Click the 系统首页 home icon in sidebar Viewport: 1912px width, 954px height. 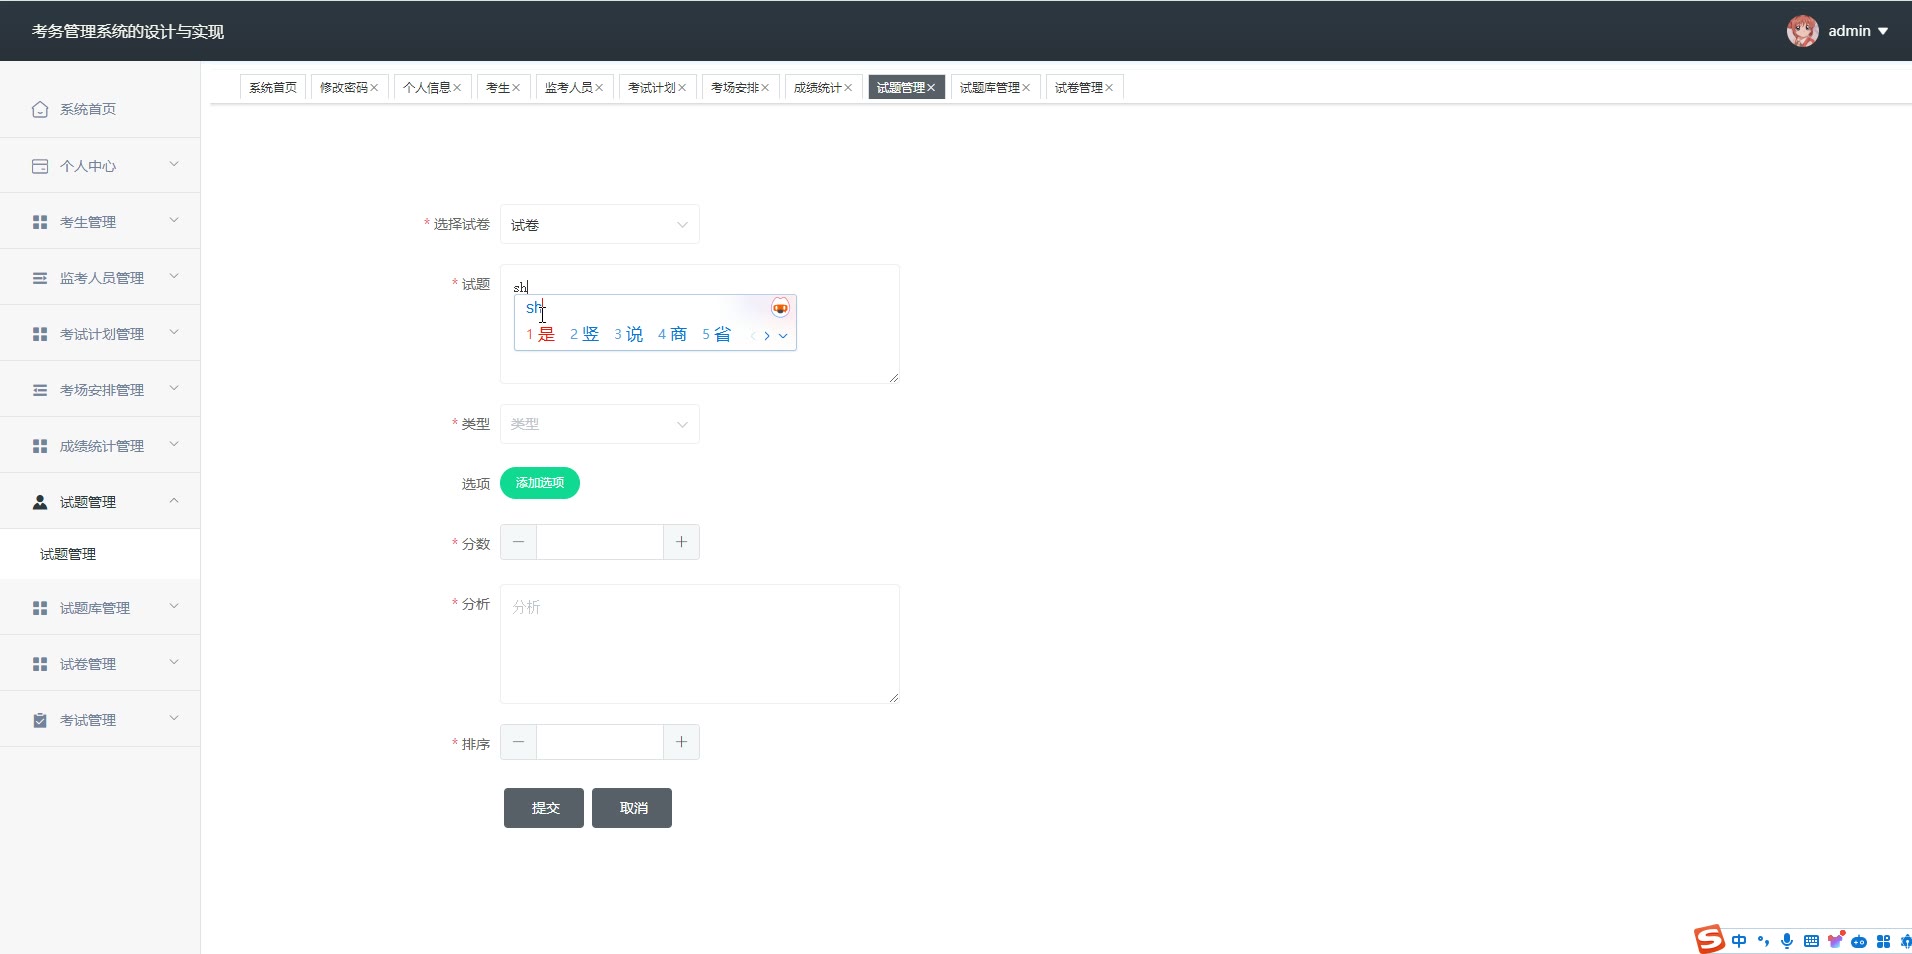tap(40, 109)
